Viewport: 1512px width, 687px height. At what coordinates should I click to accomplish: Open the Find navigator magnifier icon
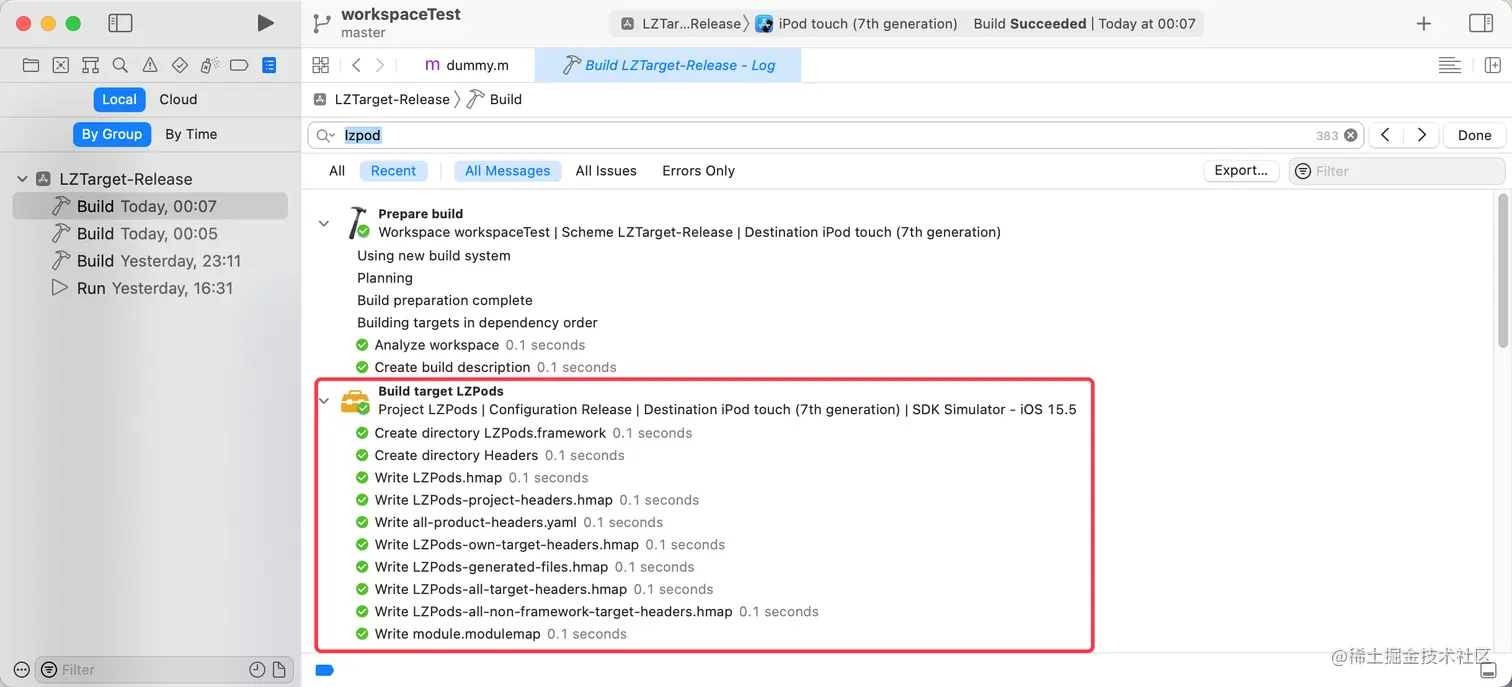(120, 65)
